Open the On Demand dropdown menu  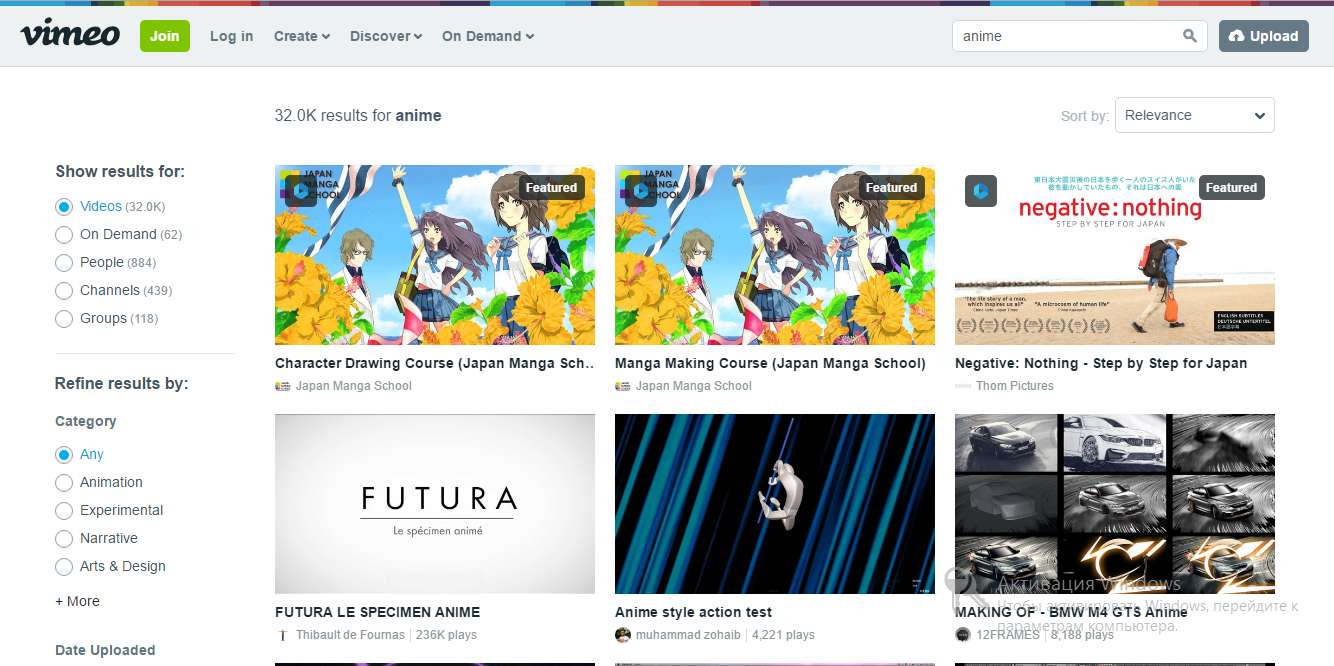tap(488, 36)
